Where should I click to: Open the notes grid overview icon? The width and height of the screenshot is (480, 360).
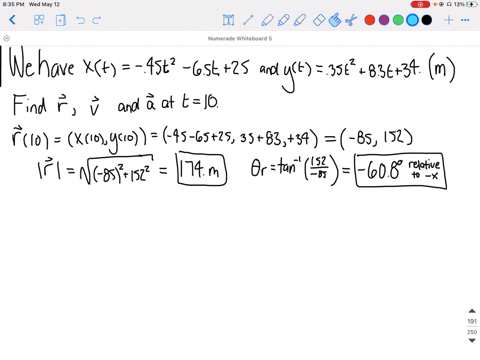(39, 20)
